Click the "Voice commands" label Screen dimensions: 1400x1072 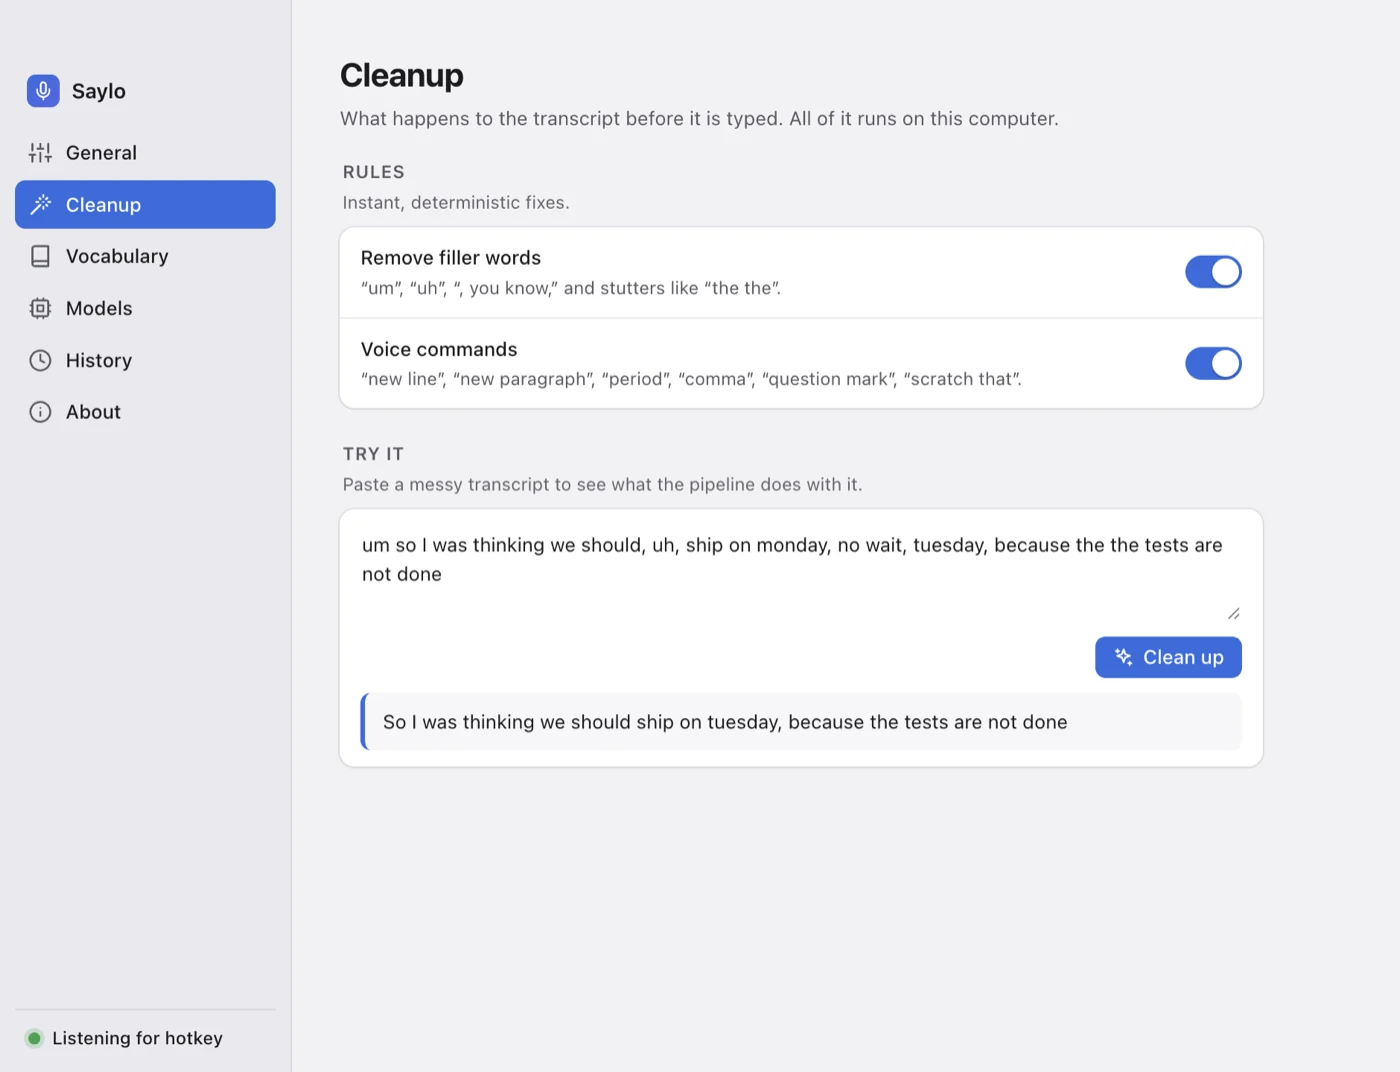point(439,349)
